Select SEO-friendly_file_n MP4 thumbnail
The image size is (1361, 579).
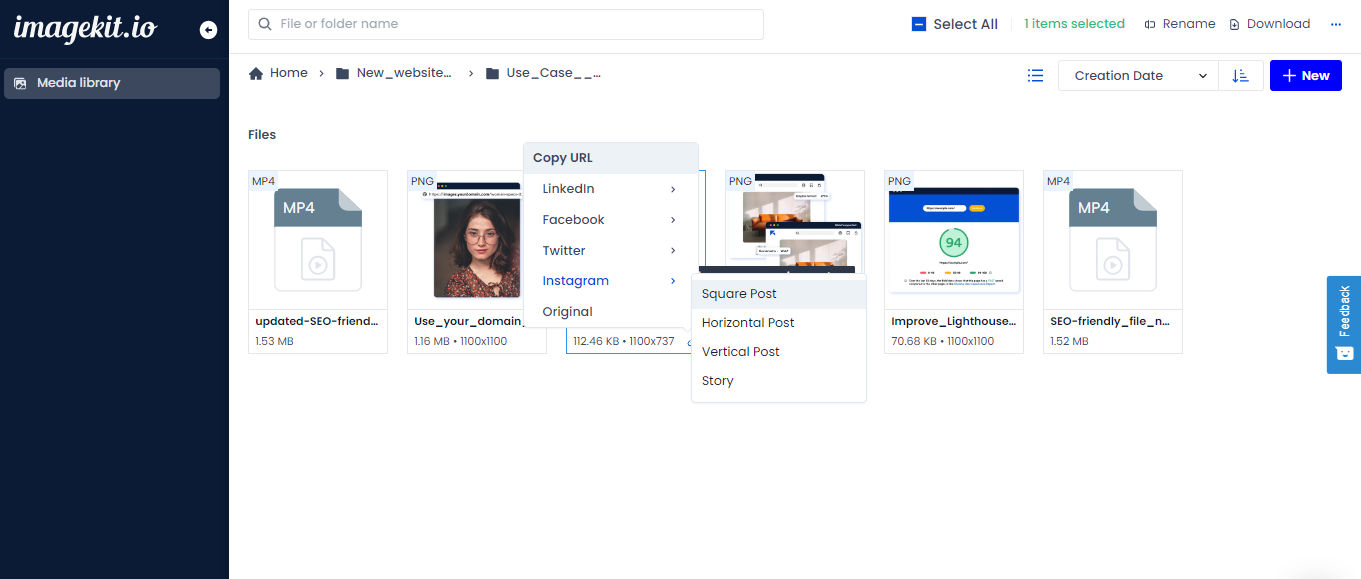[x=1113, y=239]
